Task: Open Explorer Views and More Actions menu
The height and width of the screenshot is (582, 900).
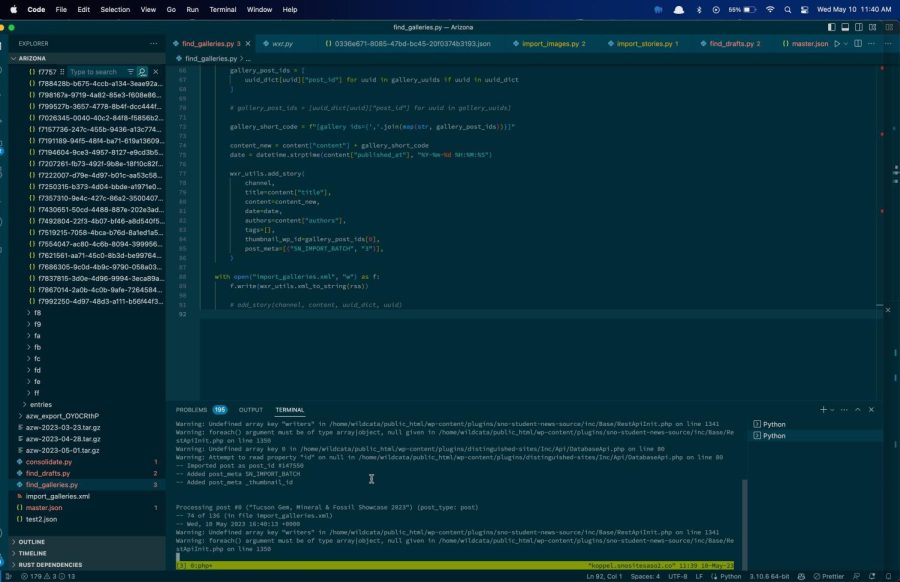Action: [153, 44]
